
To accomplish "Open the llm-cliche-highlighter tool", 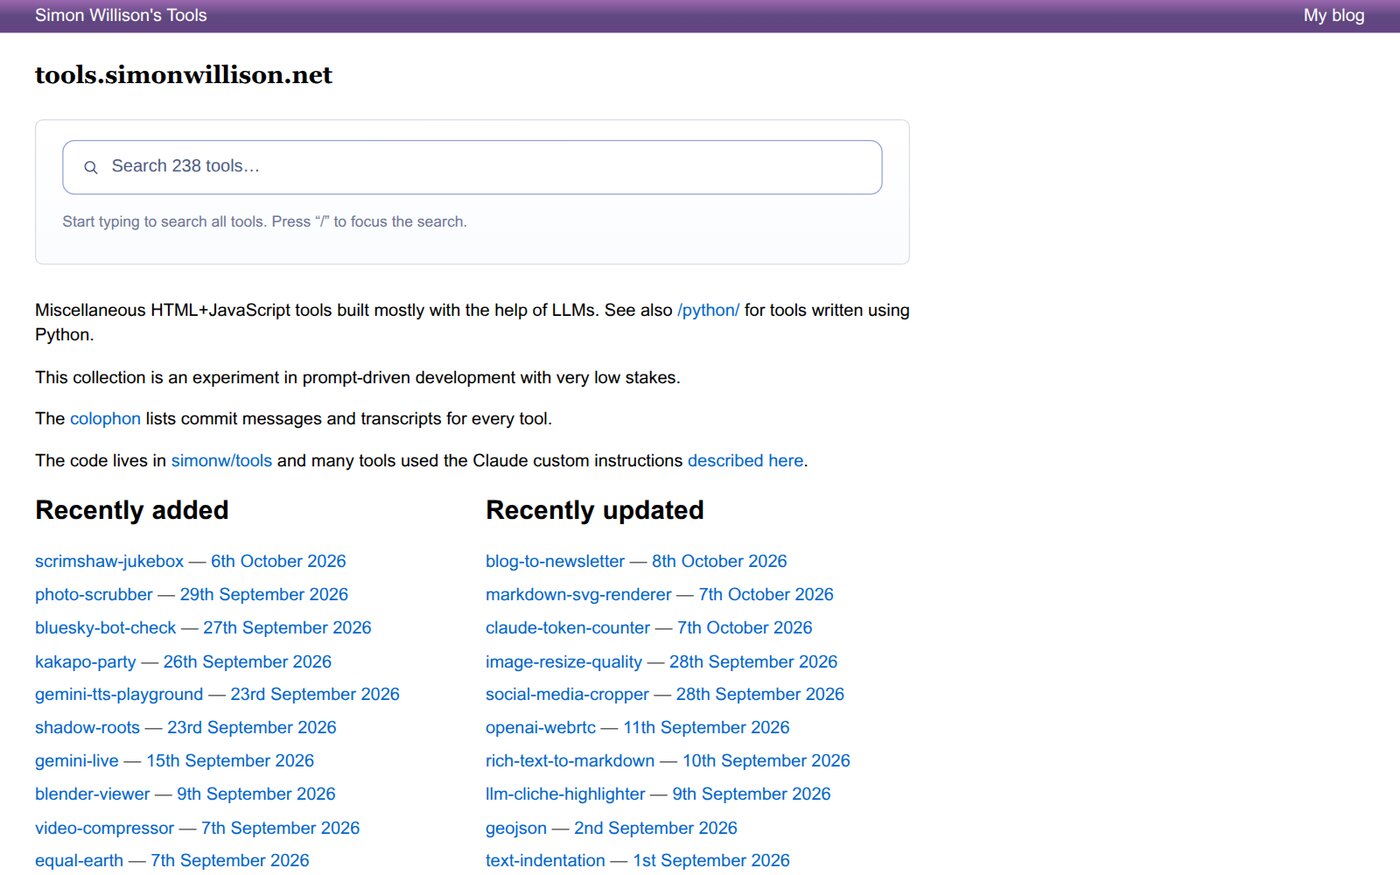I will (x=565, y=794).
